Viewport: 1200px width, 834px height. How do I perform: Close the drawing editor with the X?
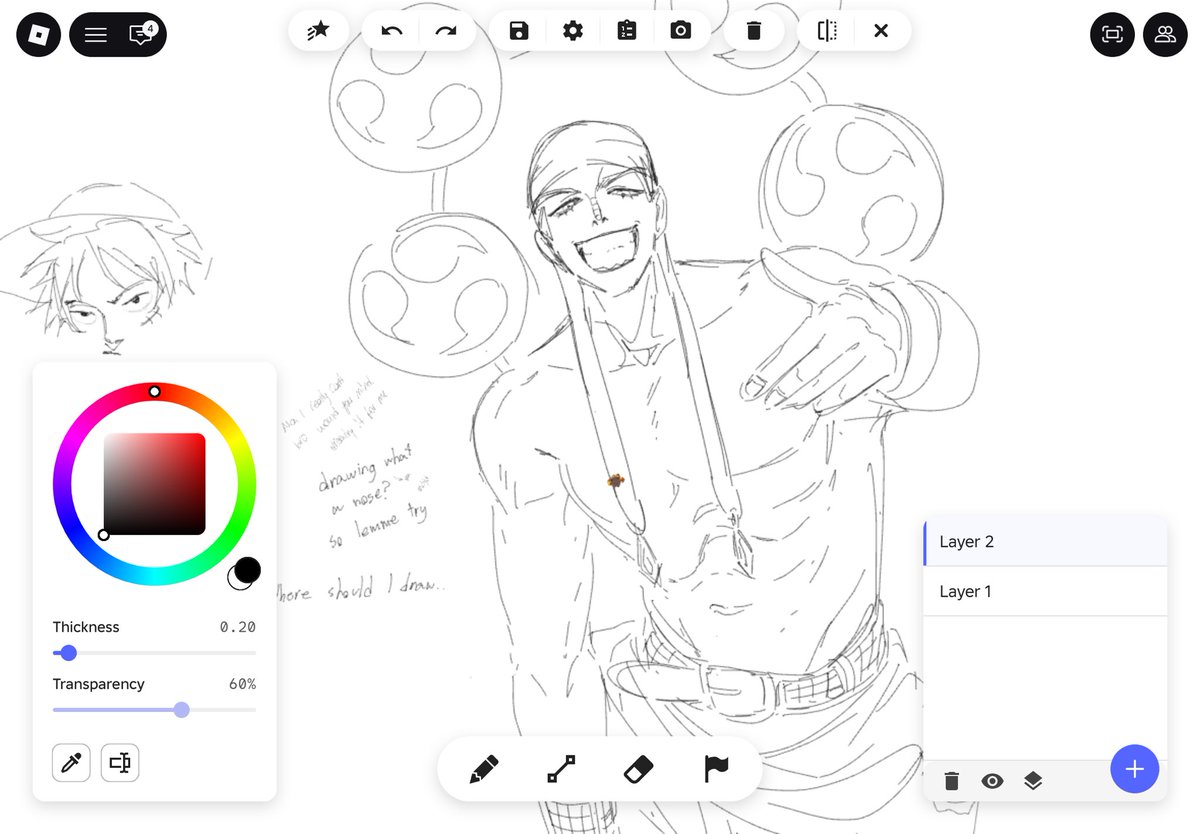point(881,31)
